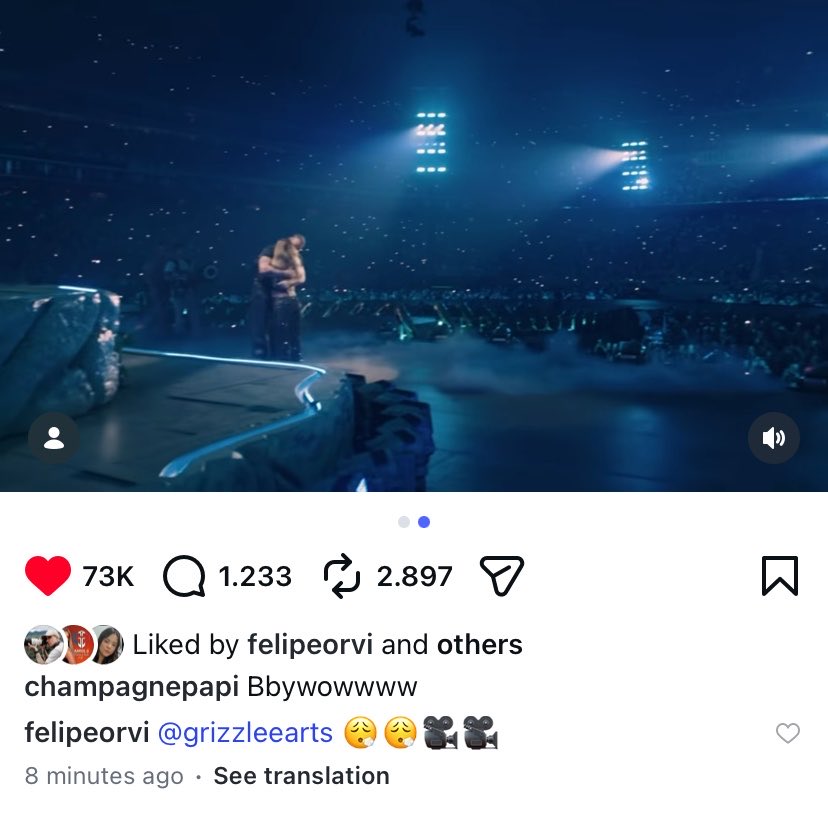The image size is (828, 827).
Task: Mute video using speaker icon
Action: pos(774,438)
